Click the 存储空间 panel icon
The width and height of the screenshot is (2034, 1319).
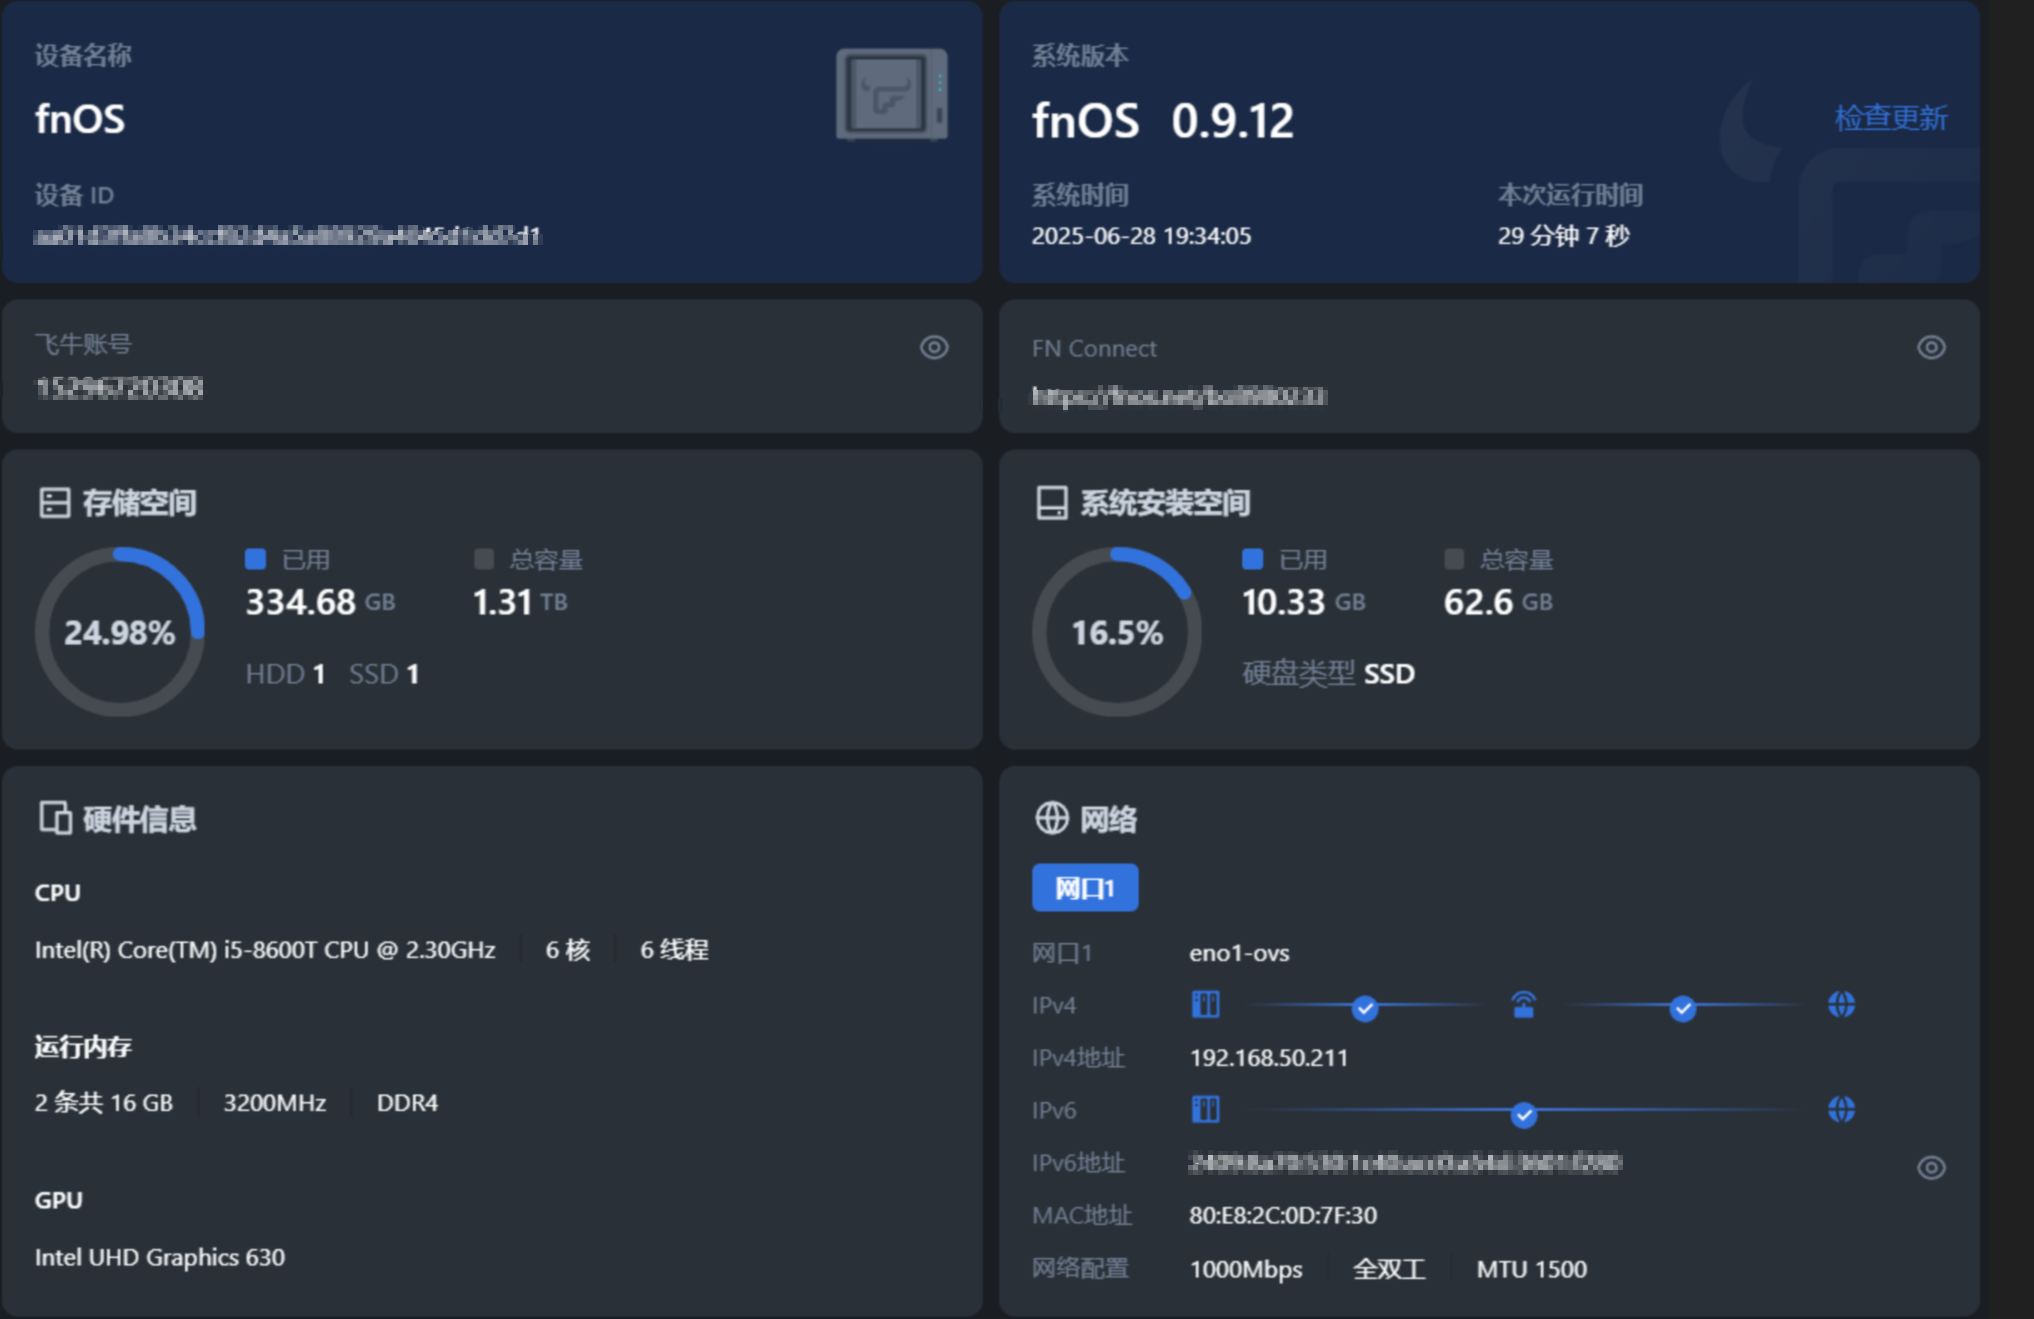54,502
